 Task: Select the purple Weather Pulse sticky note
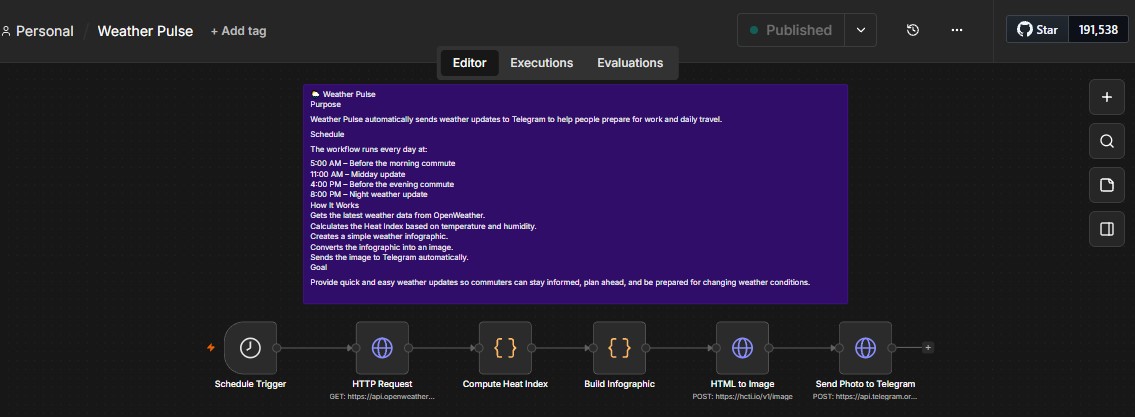click(x=575, y=194)
